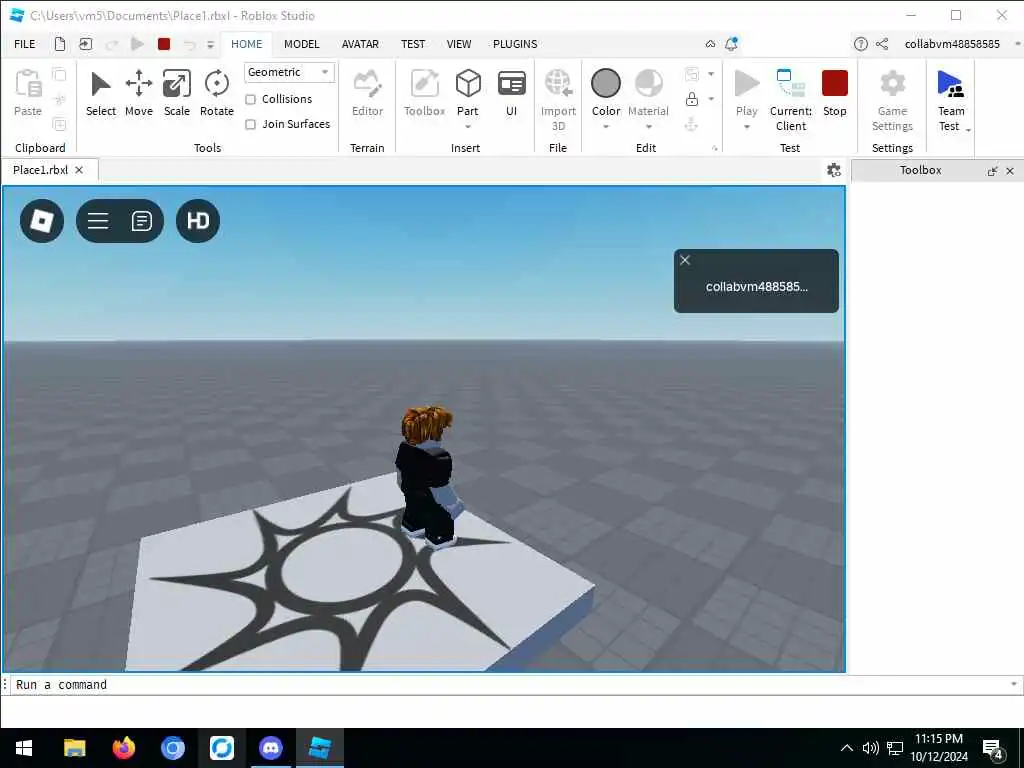Click the Group icon in Edit group
The height and width of the screenshot is (768, 1024).
[692, 74]
